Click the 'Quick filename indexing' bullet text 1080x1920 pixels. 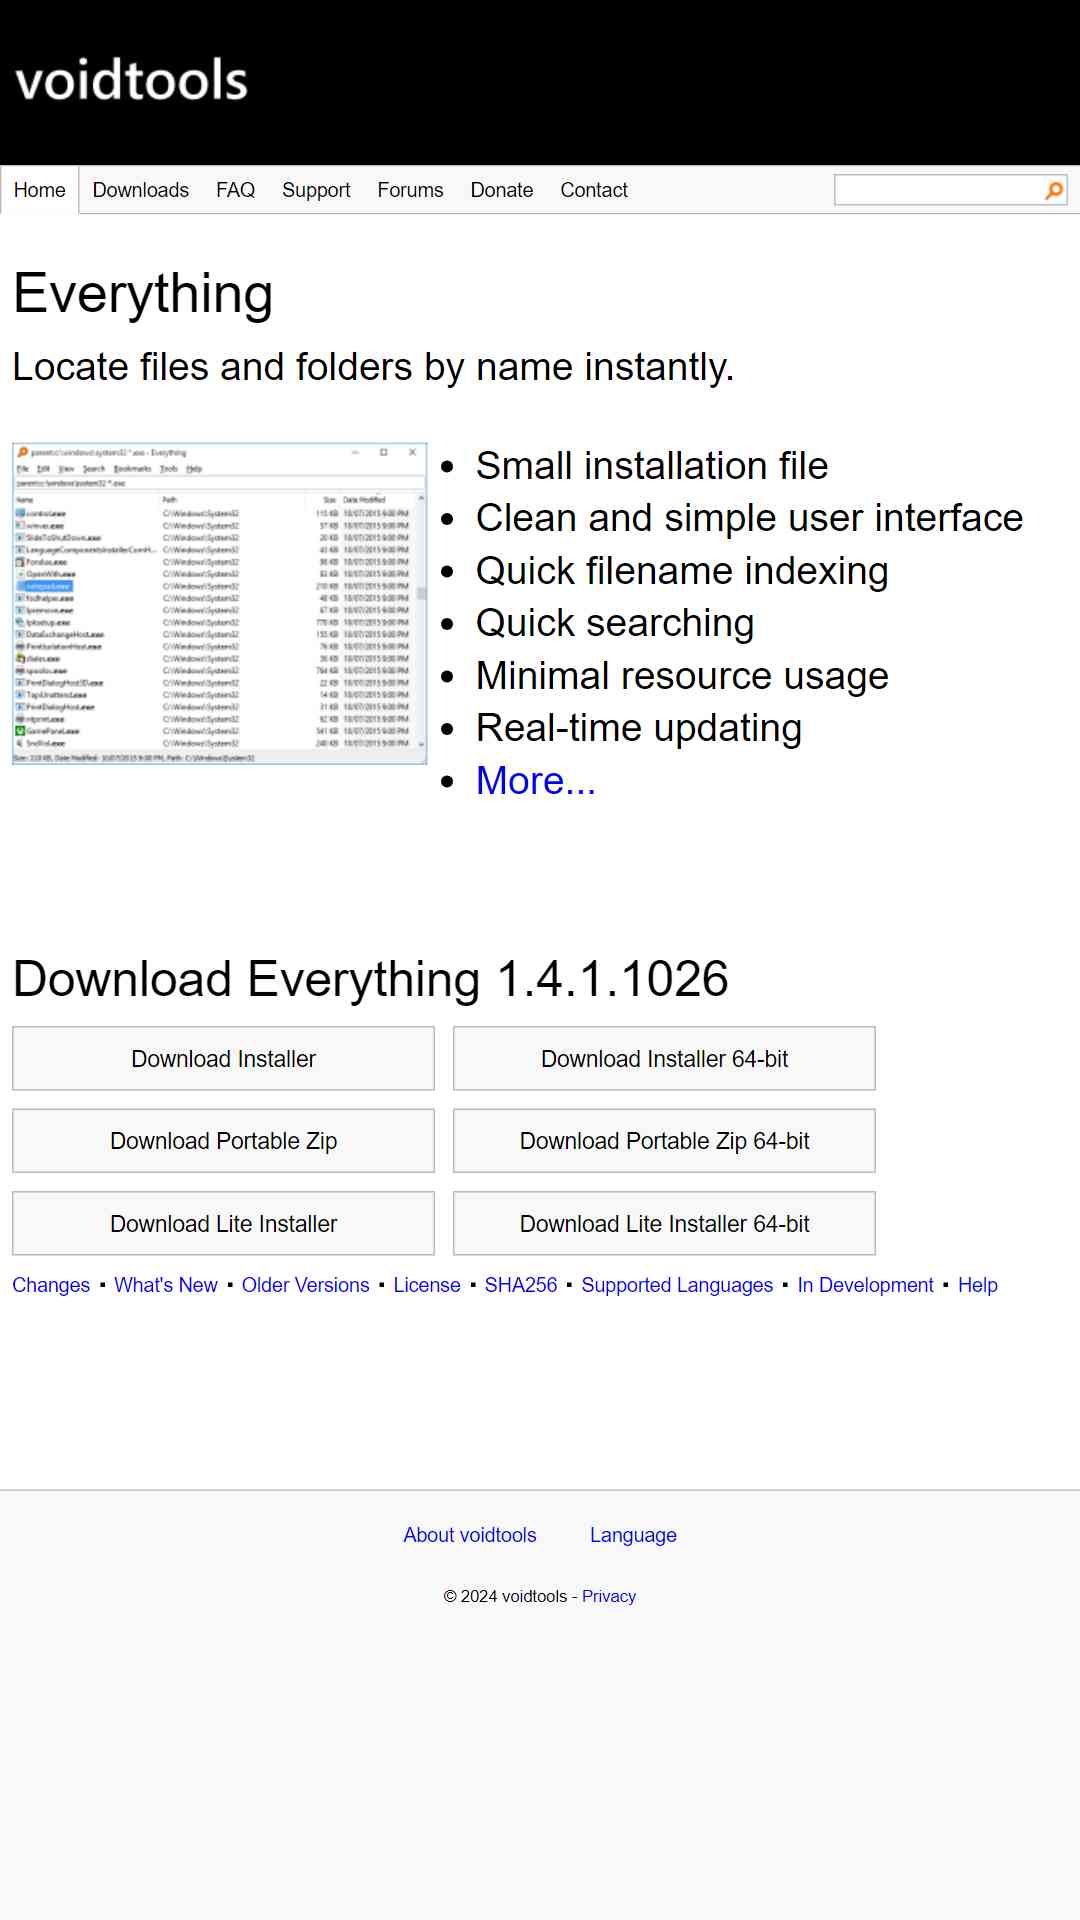coord(682,571)
